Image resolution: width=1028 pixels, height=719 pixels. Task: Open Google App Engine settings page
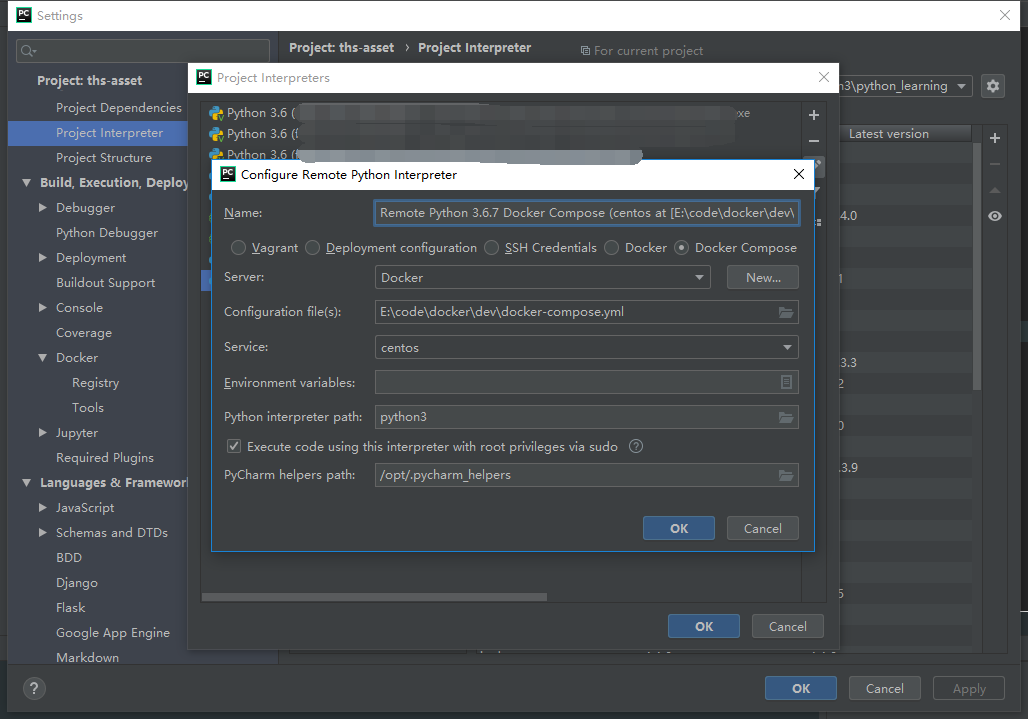coord(113,632)
